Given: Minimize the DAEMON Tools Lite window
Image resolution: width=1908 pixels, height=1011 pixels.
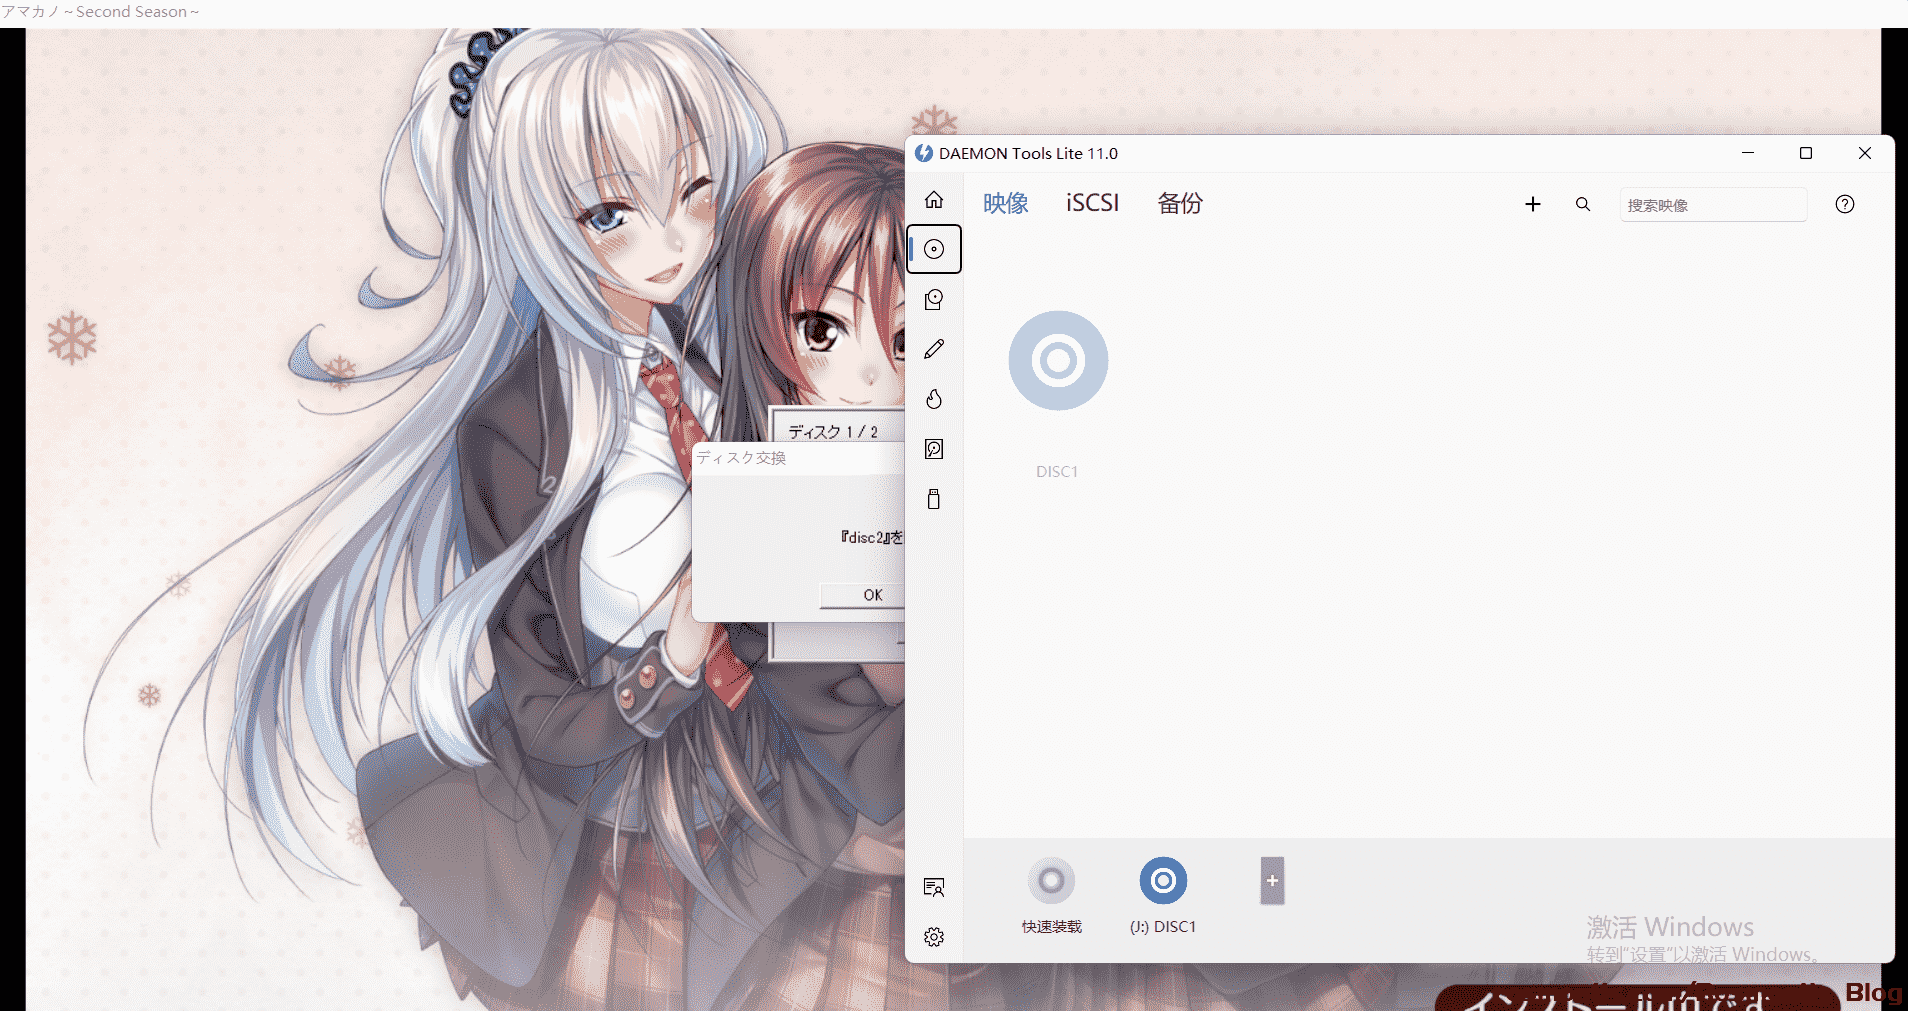Looking at the screenshot, I should [x=1748, y=153].
